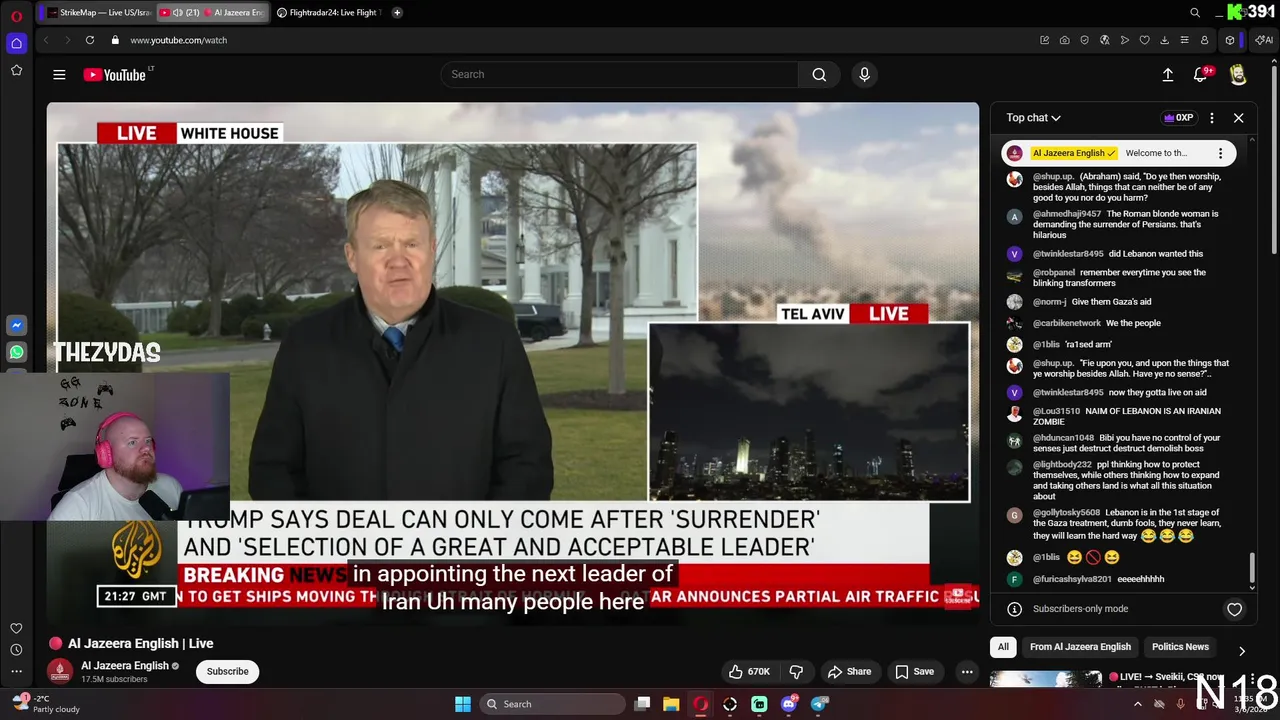
Task: Open the Windows Start button
Action: click(x=463, y=704)
